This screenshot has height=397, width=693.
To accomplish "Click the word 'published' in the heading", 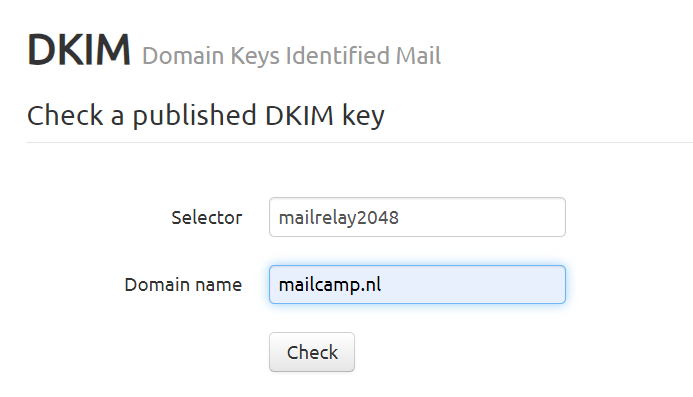I will coord(194,117).
